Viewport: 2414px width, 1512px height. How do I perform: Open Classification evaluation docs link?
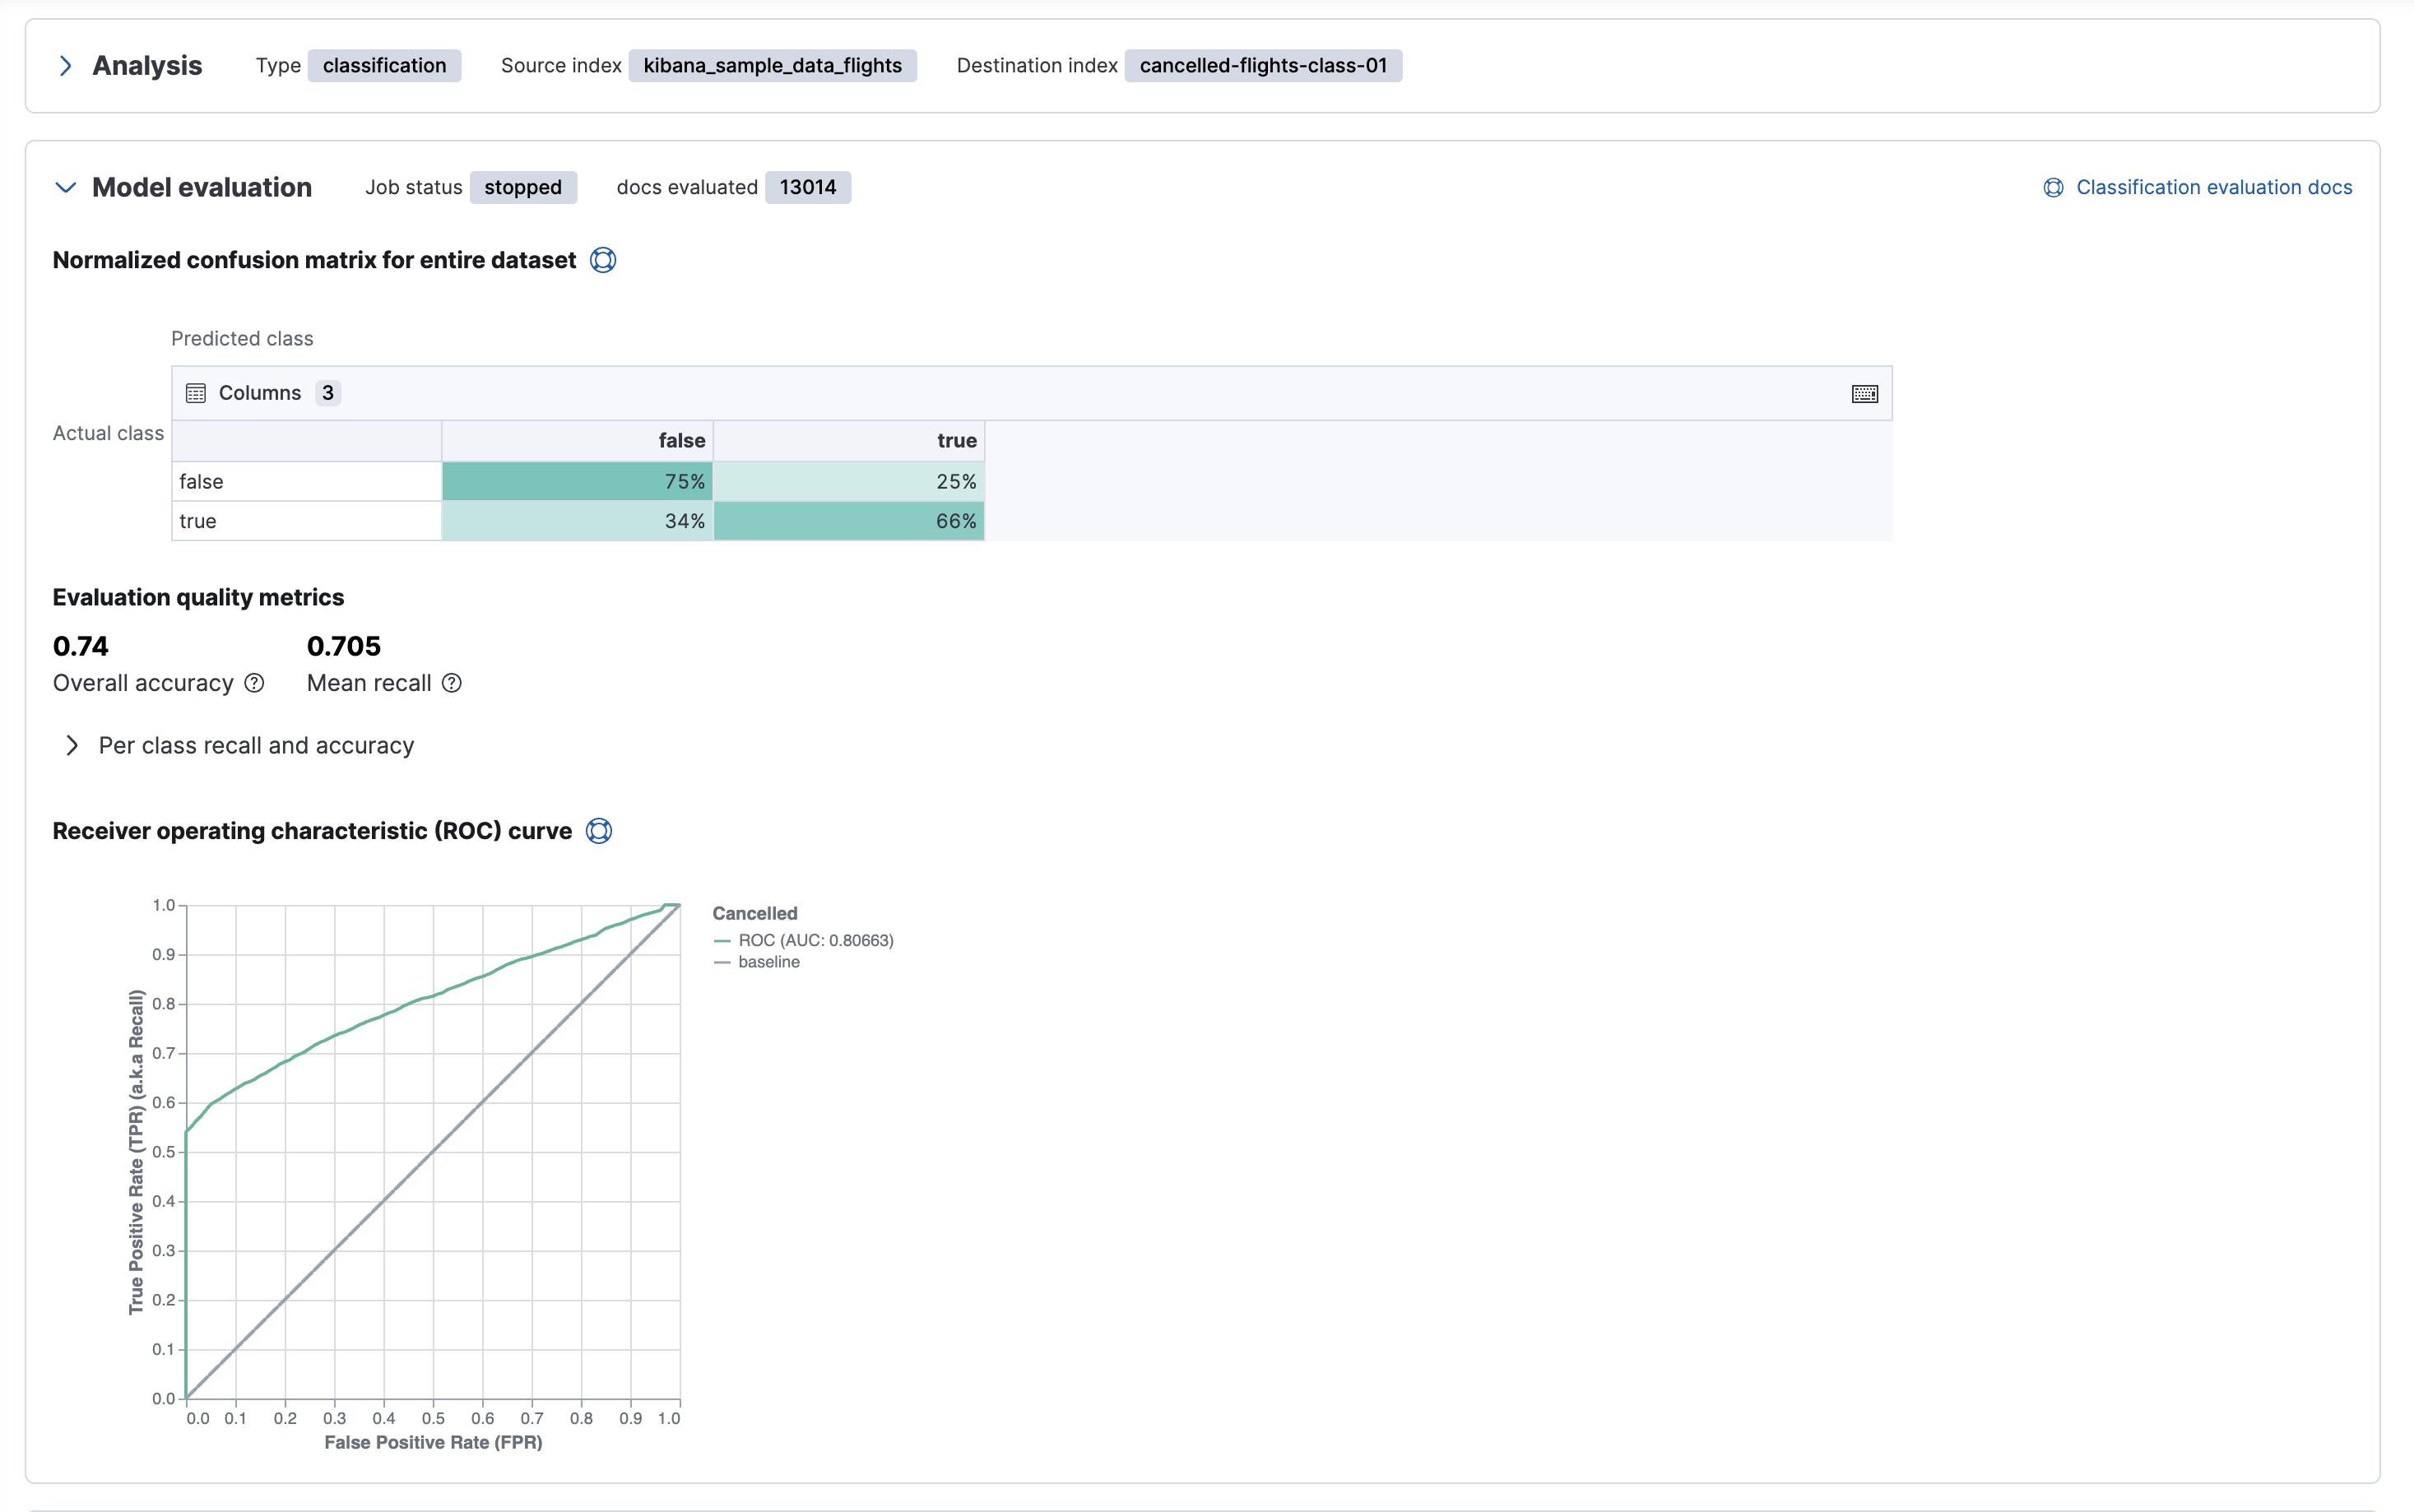[x=2213, y=187]
